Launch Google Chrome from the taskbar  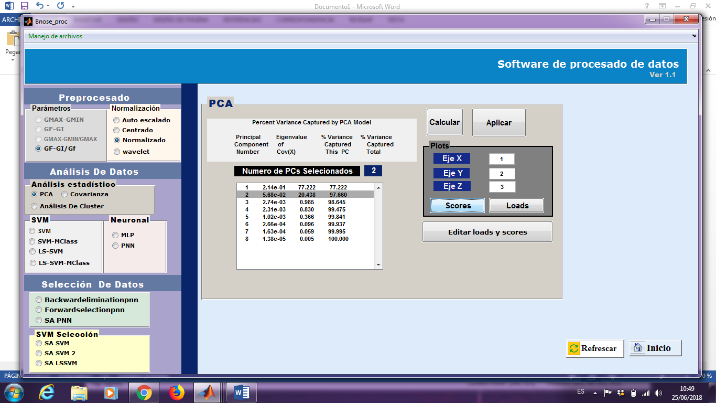143,391
